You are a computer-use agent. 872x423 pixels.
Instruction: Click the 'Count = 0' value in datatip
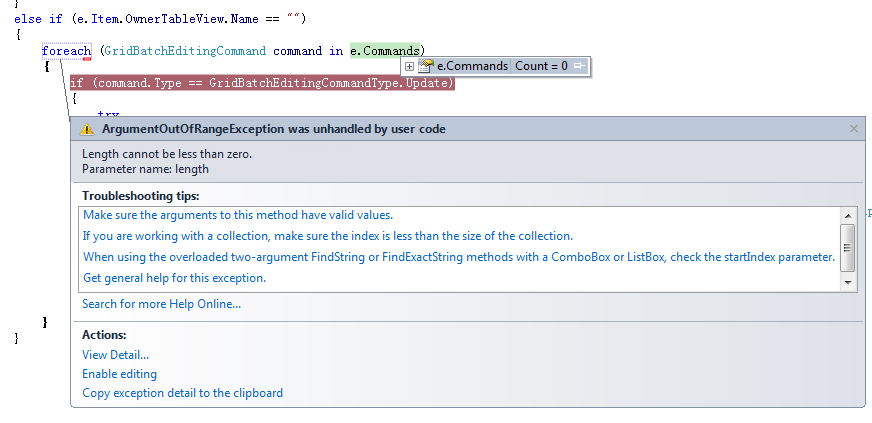pyautogui.click(x=541, y=66)
